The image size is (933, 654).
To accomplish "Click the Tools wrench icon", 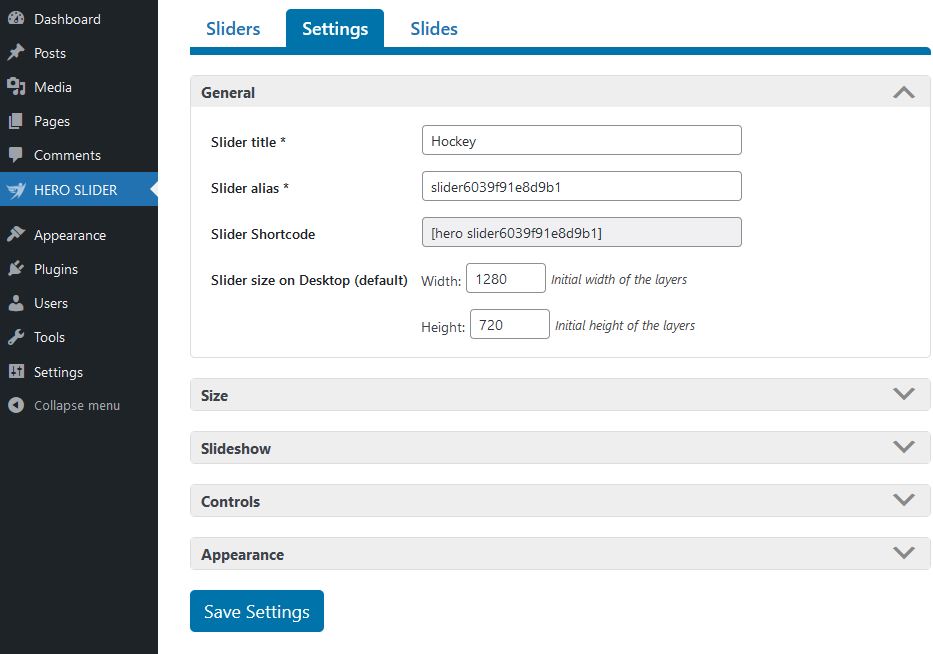I will click(16, 337).
